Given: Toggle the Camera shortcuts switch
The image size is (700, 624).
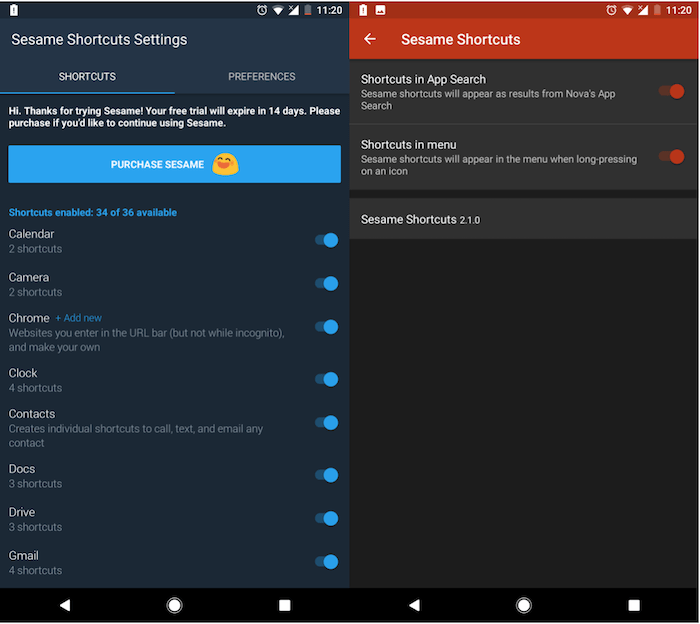Looking at the screenshot, I should pos(327,283).
